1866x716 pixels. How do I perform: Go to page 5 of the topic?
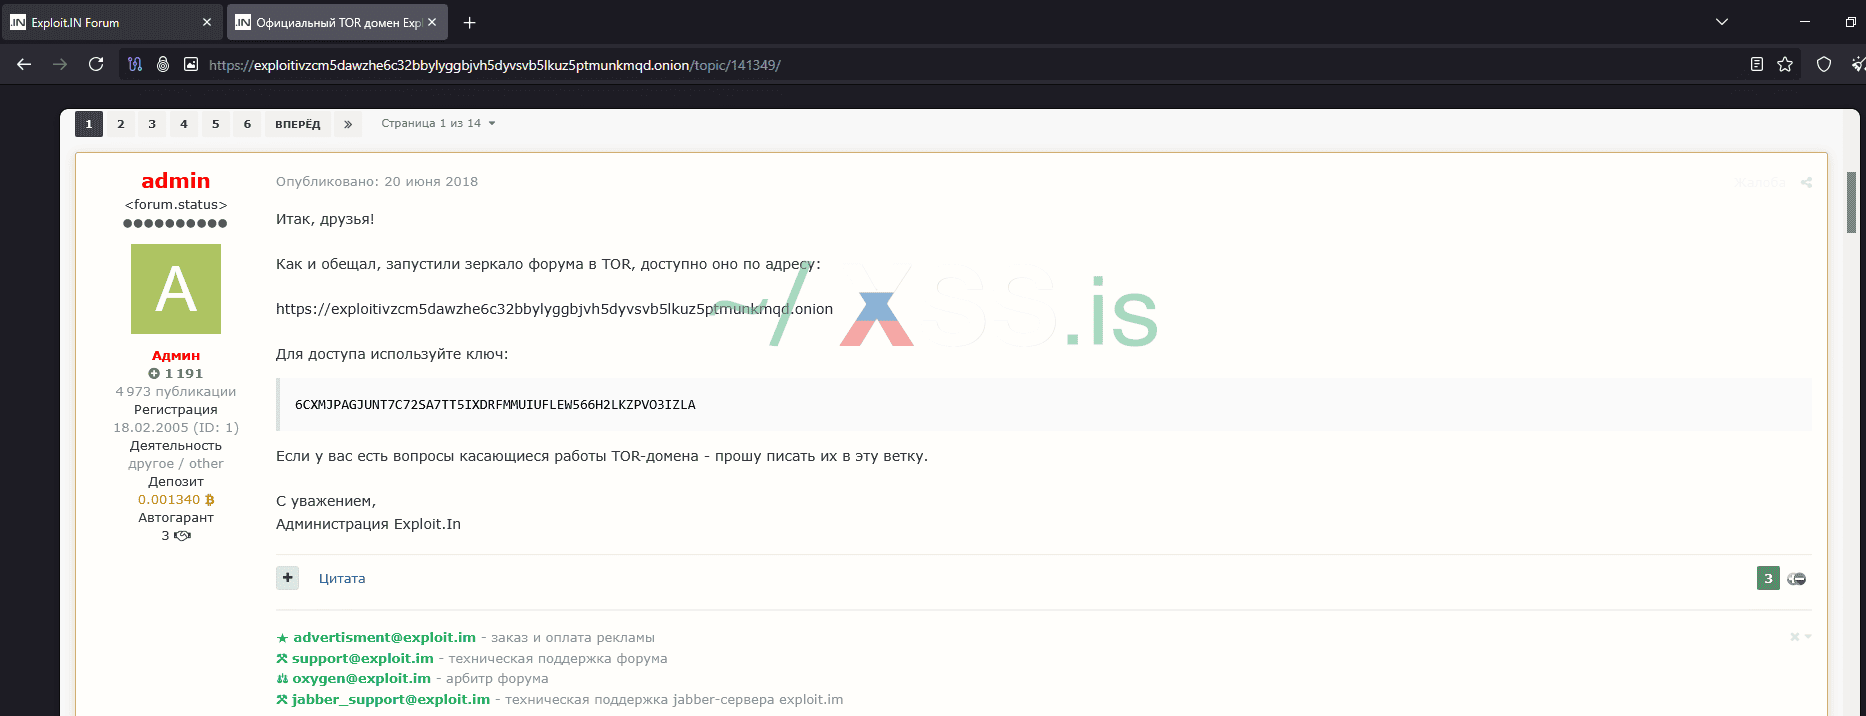pyautogui.click(x=215, y=124)
